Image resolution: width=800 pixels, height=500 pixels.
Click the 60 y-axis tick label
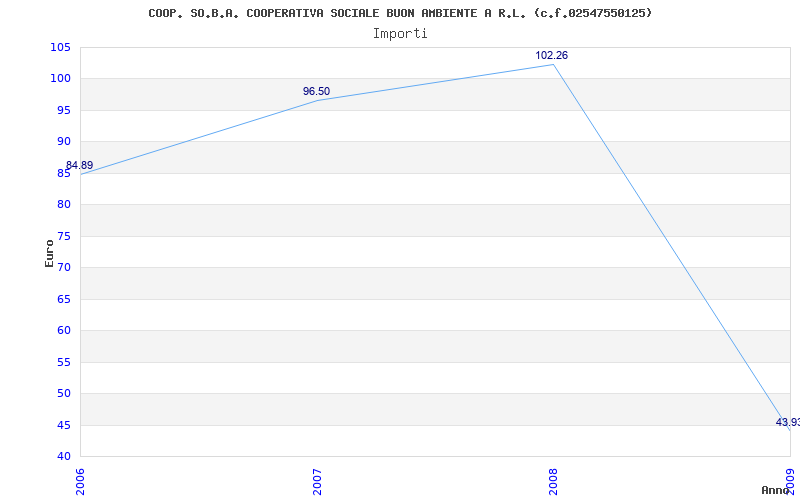[x=63, y=331]
